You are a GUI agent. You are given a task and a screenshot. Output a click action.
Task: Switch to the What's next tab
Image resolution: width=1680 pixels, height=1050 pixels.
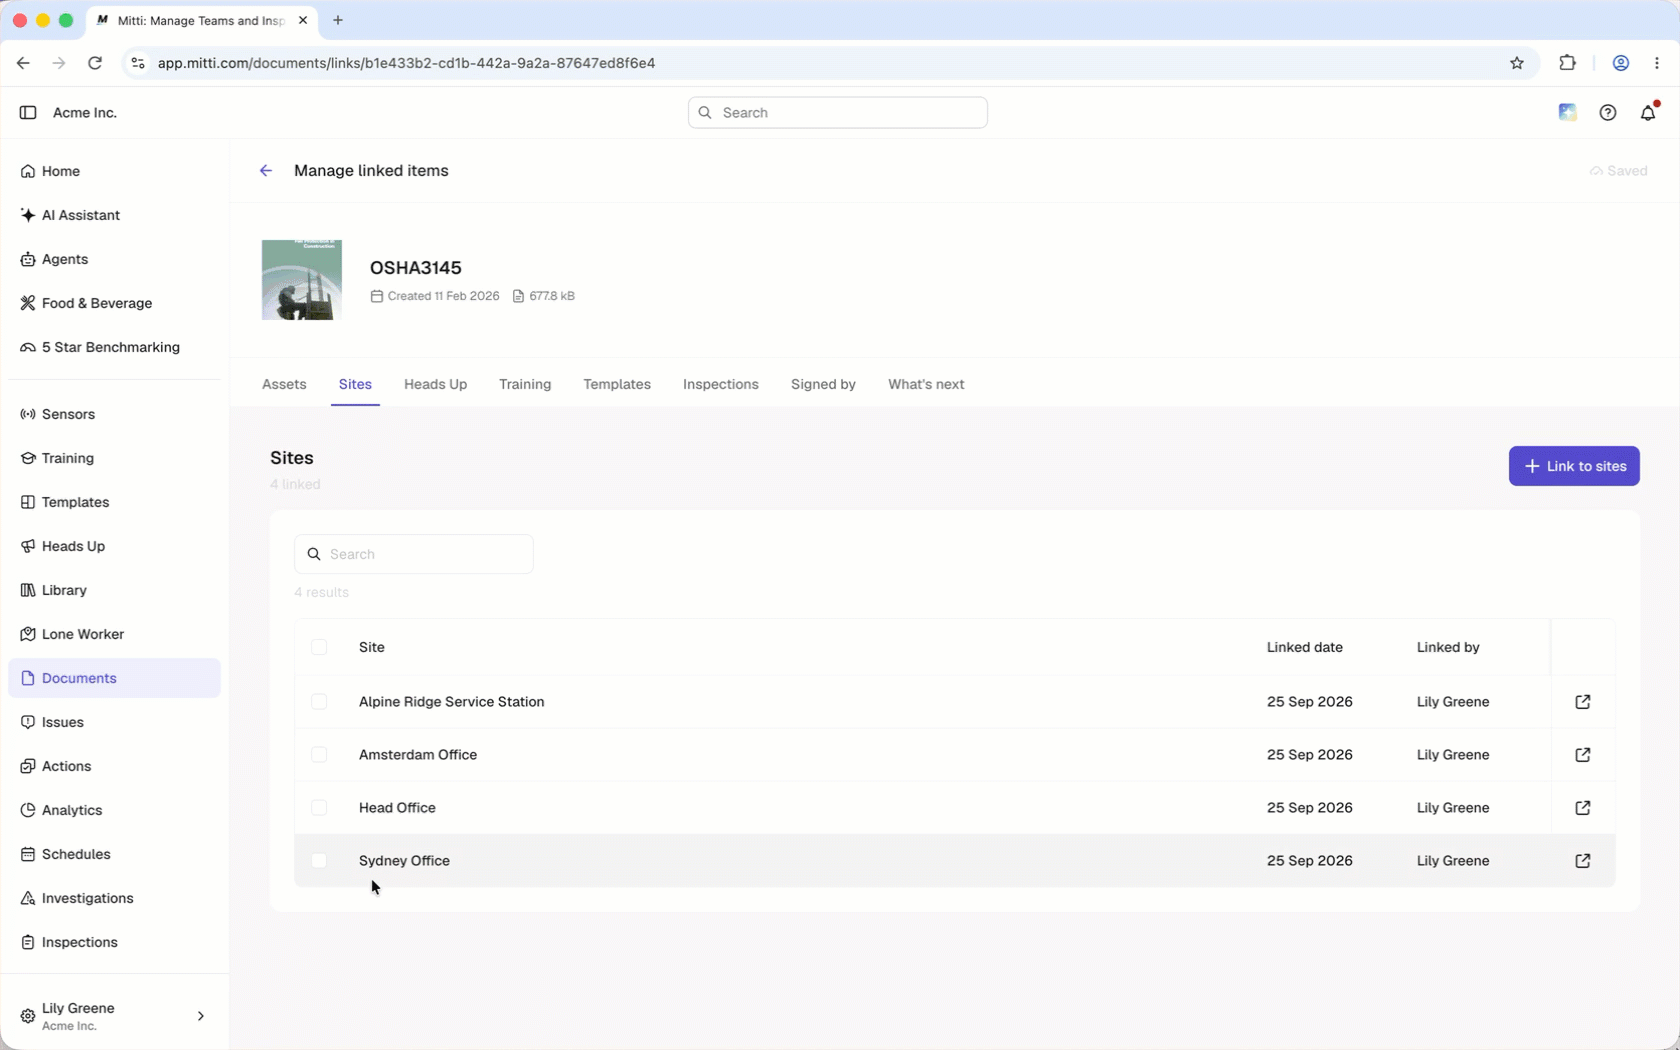pos(926,385)
